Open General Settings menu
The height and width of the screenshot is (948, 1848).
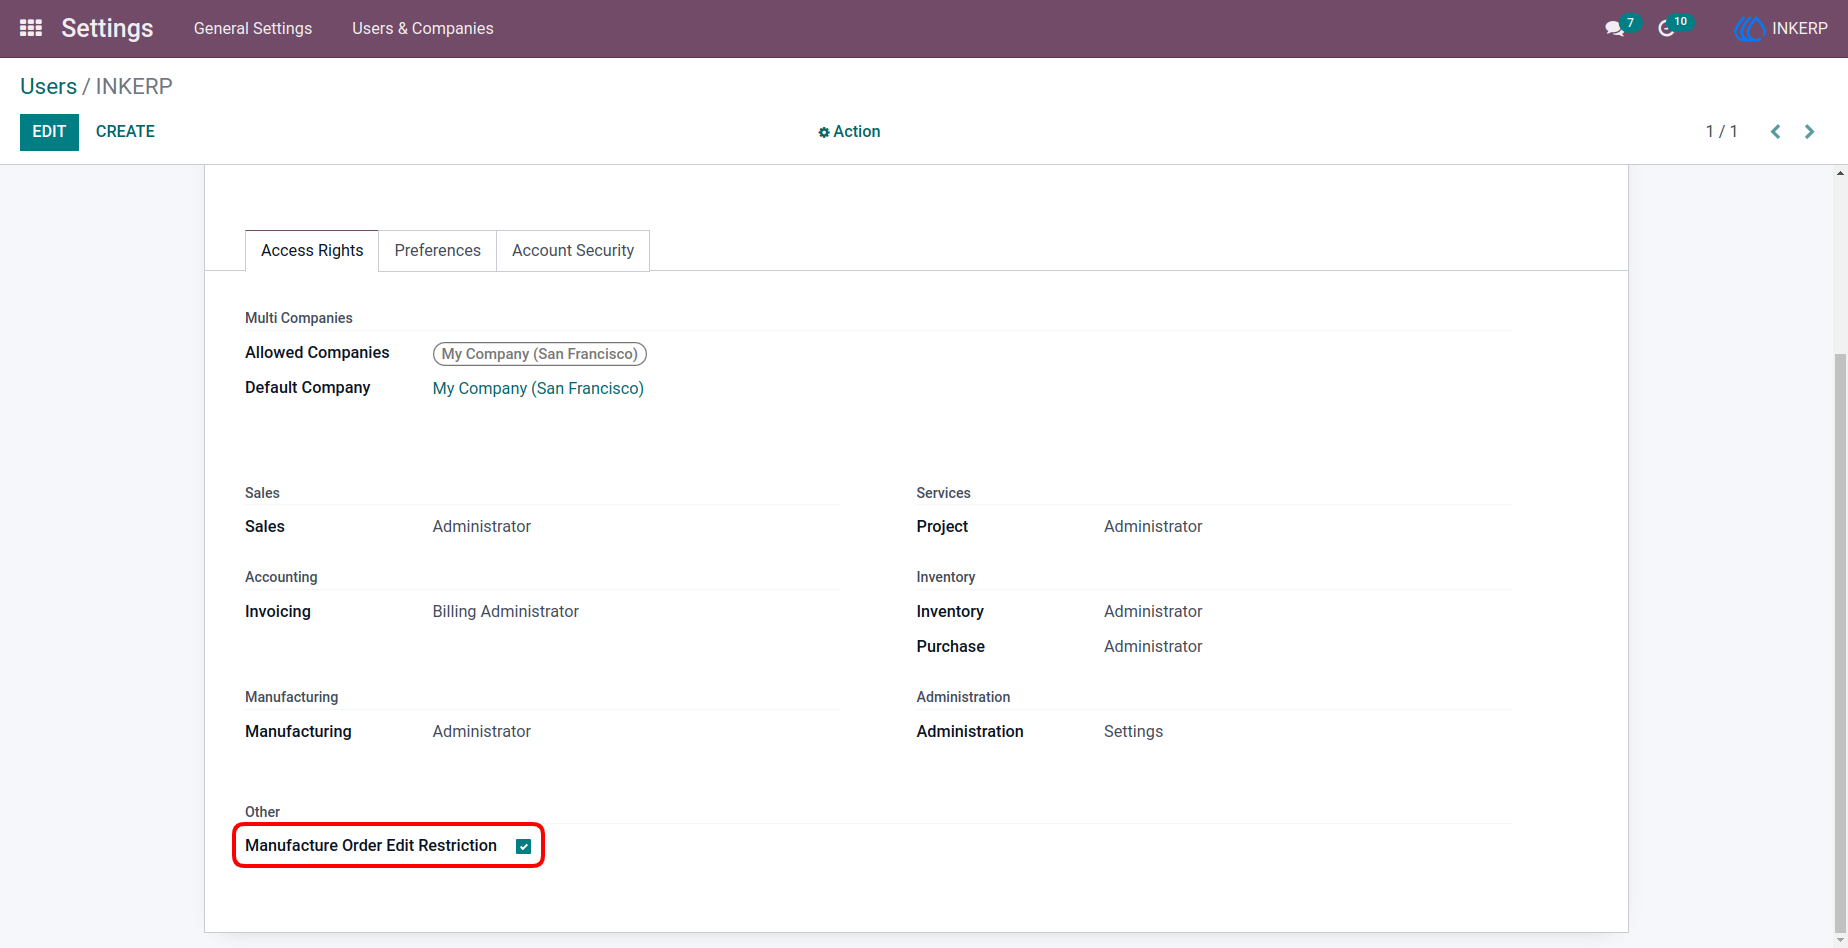(253, 28)
